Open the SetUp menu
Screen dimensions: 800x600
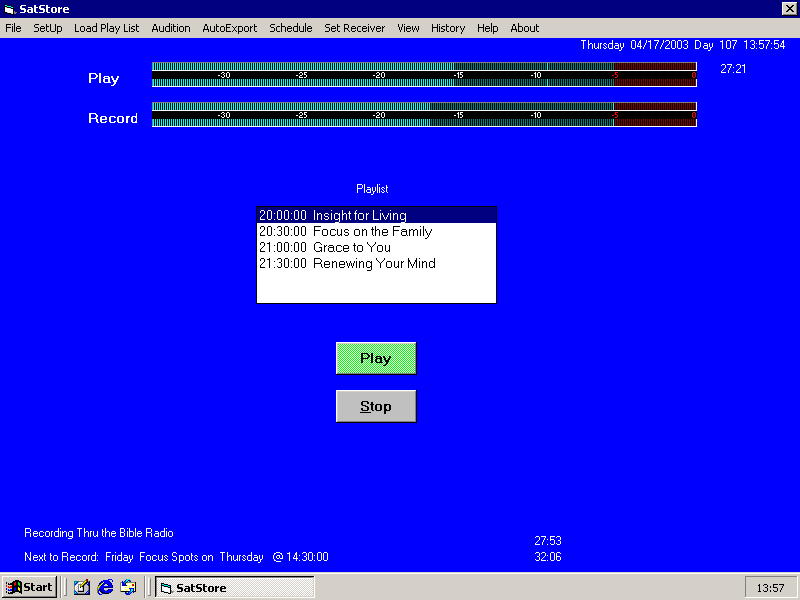point(47,28)
